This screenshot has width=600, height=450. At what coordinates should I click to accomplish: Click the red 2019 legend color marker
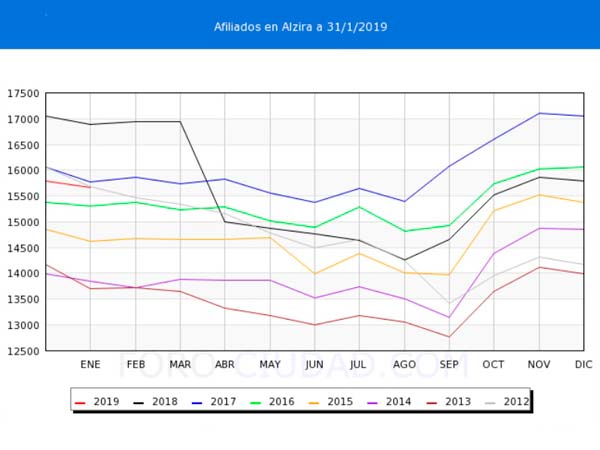click(80, 403)
